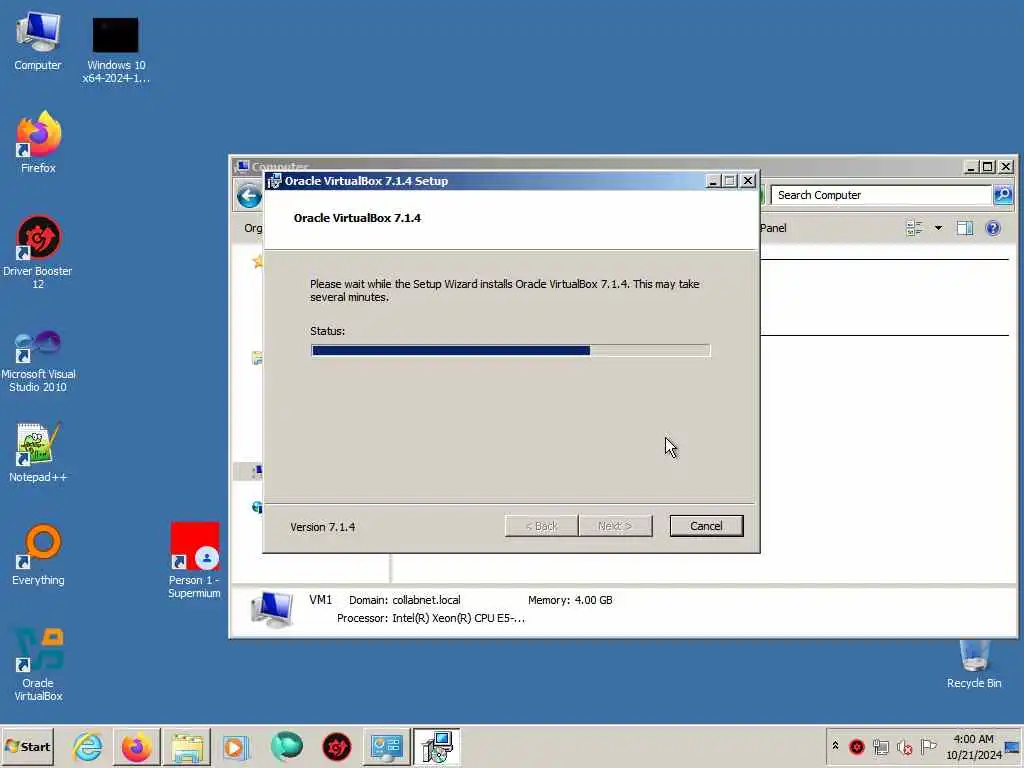Launch Firefox from the desktop shortcut
The image size is (1024, 768).
(38, 142)
